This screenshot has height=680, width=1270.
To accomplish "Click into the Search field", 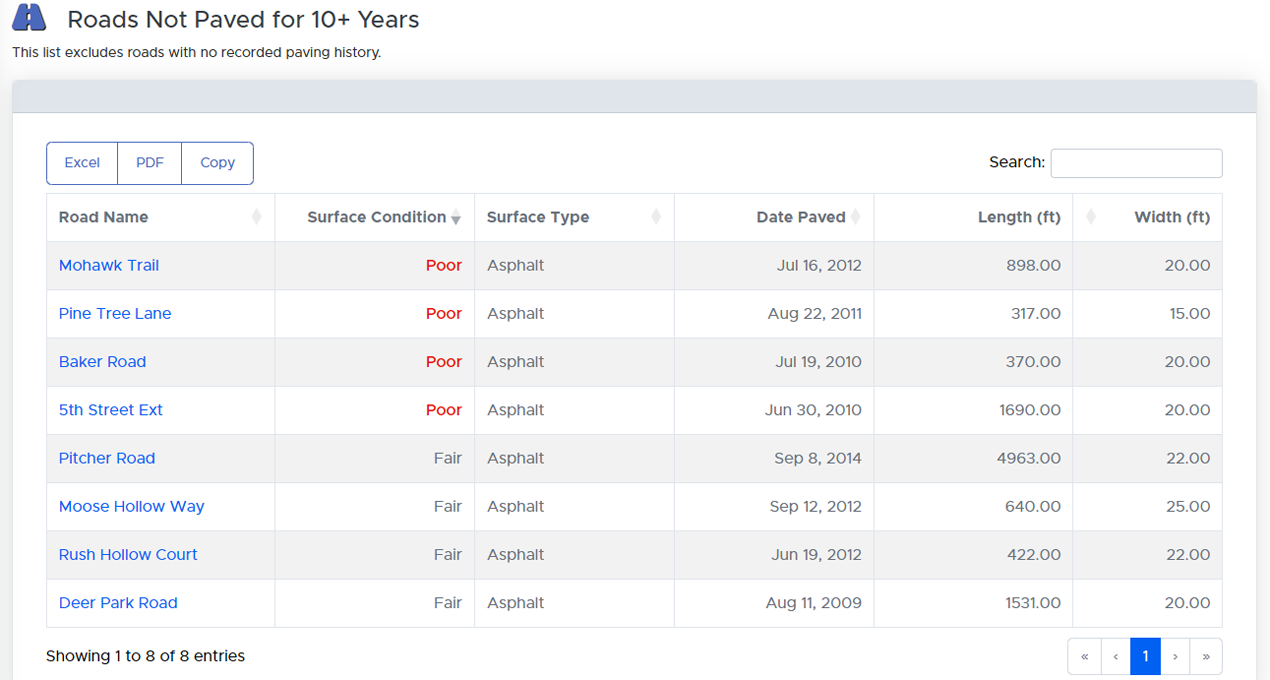I will [x=1136, y=163].
